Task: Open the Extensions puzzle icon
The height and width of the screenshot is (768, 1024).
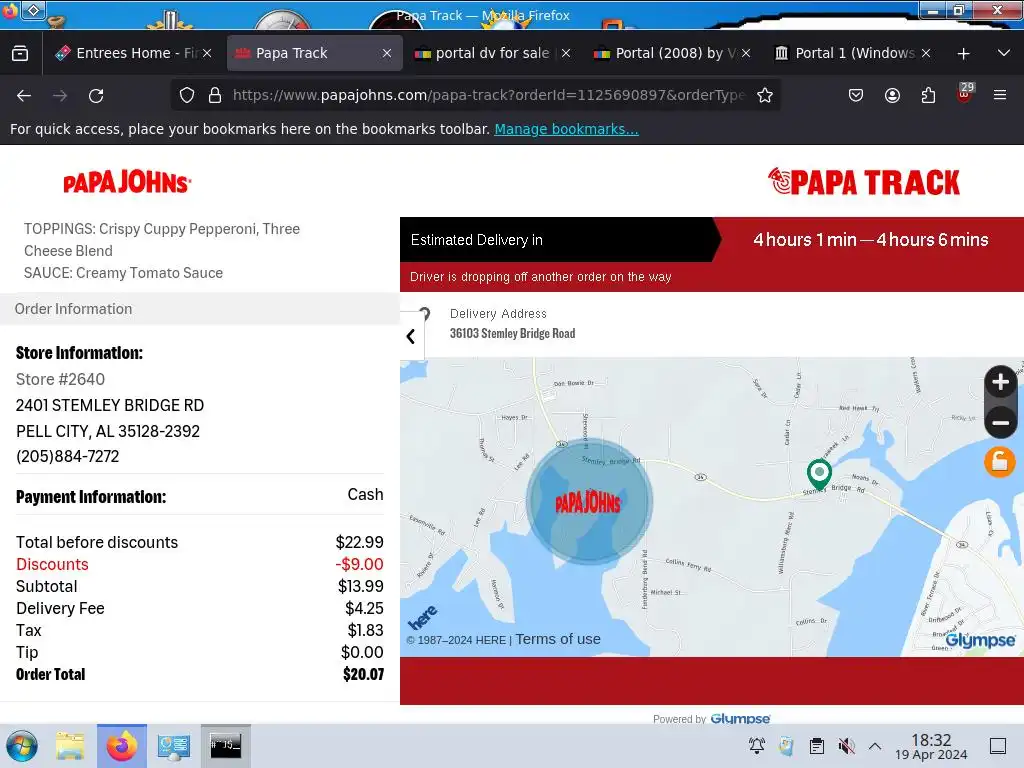Action: (x=928, y=95)
